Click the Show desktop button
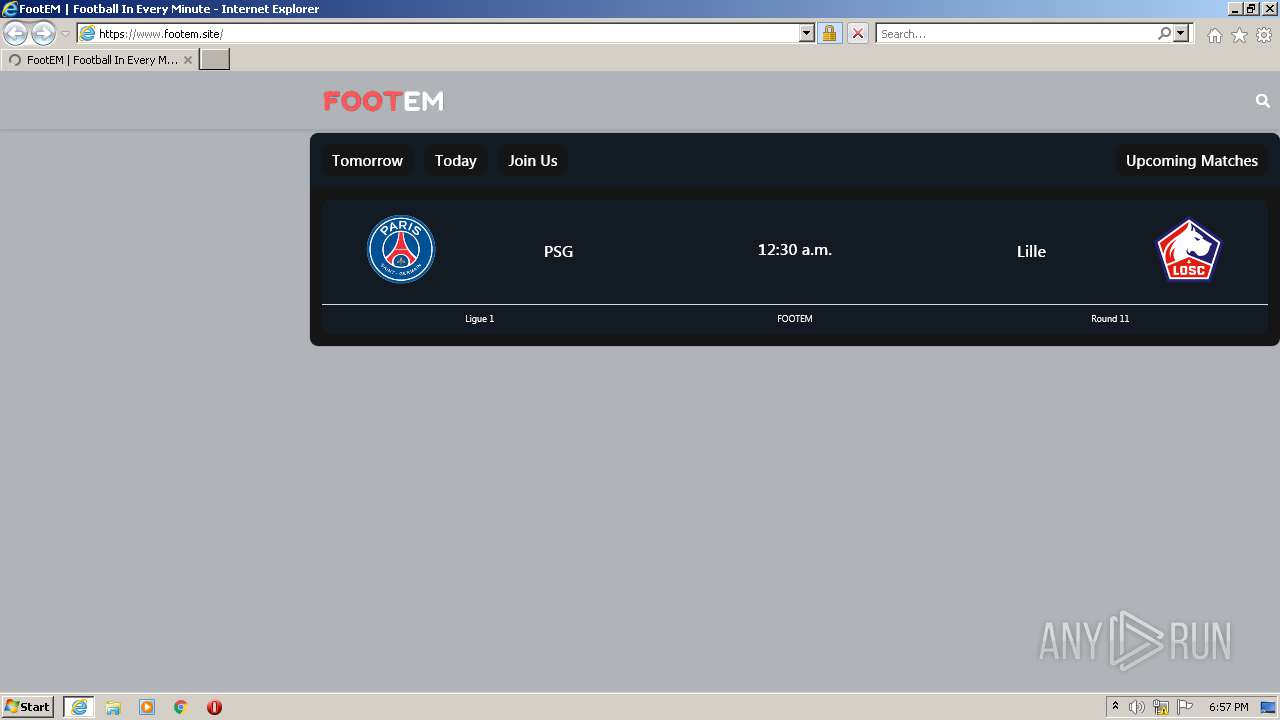 pyautogui.click(x=1268, y=707)
